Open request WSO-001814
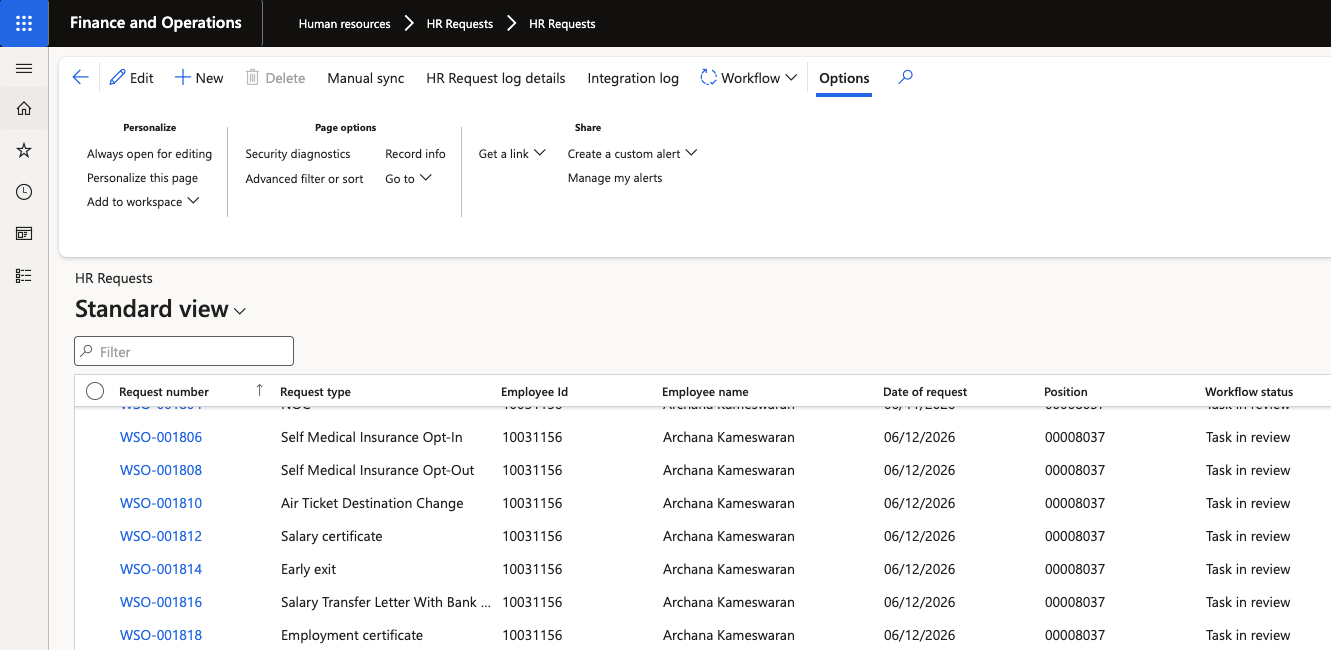This screenshot has height=650, width=1331. [x=161, y=569]
